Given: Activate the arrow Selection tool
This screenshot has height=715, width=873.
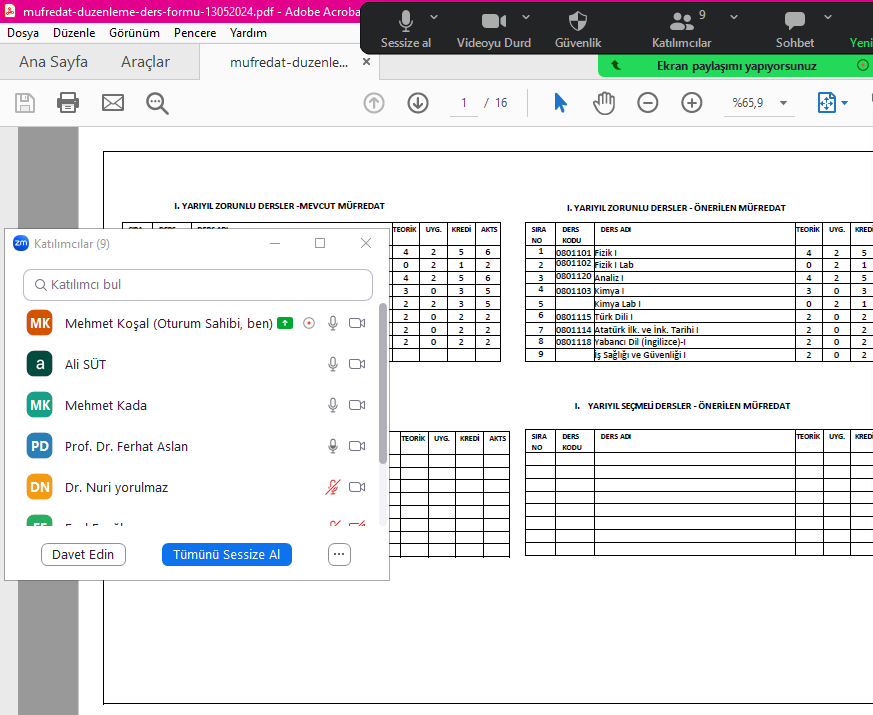Looking at the screenshot, I should 561,103.
